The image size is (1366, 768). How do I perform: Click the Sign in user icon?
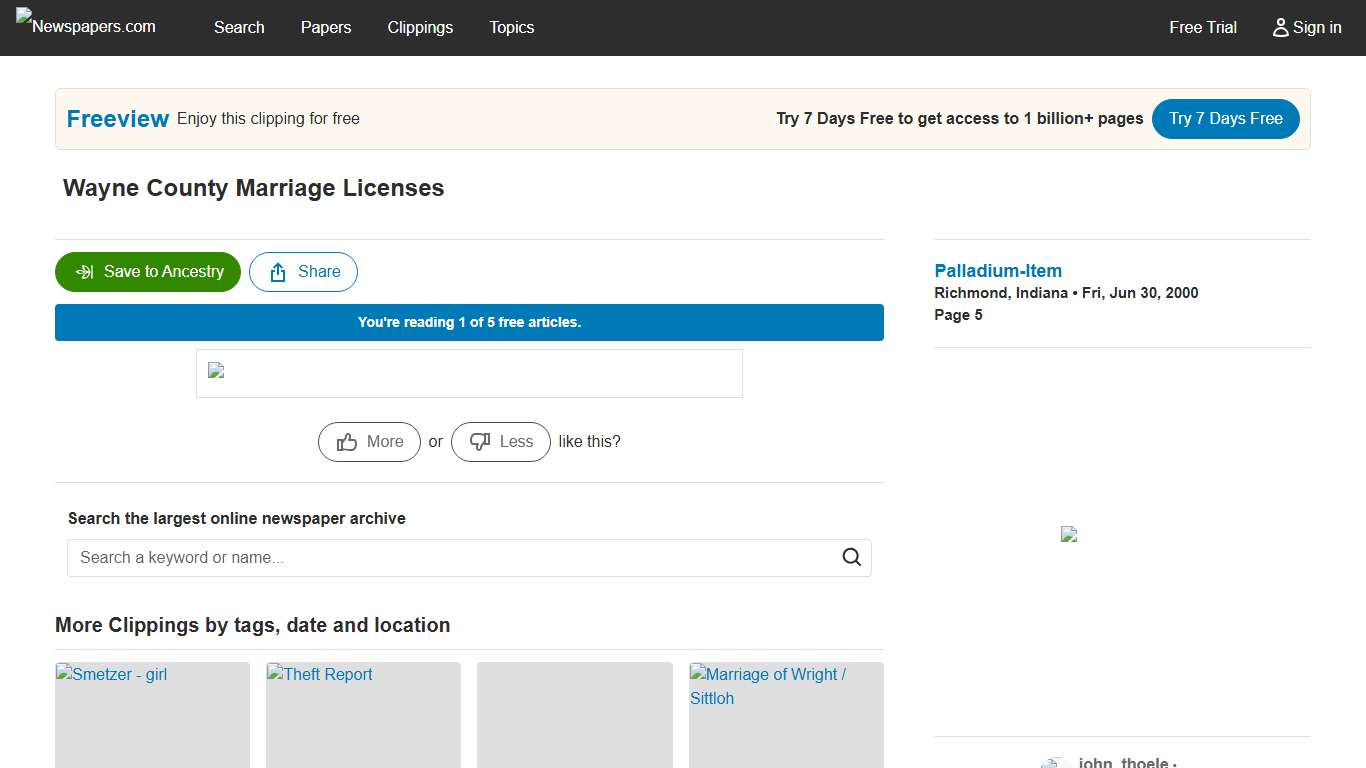[x=1280, y=28]
